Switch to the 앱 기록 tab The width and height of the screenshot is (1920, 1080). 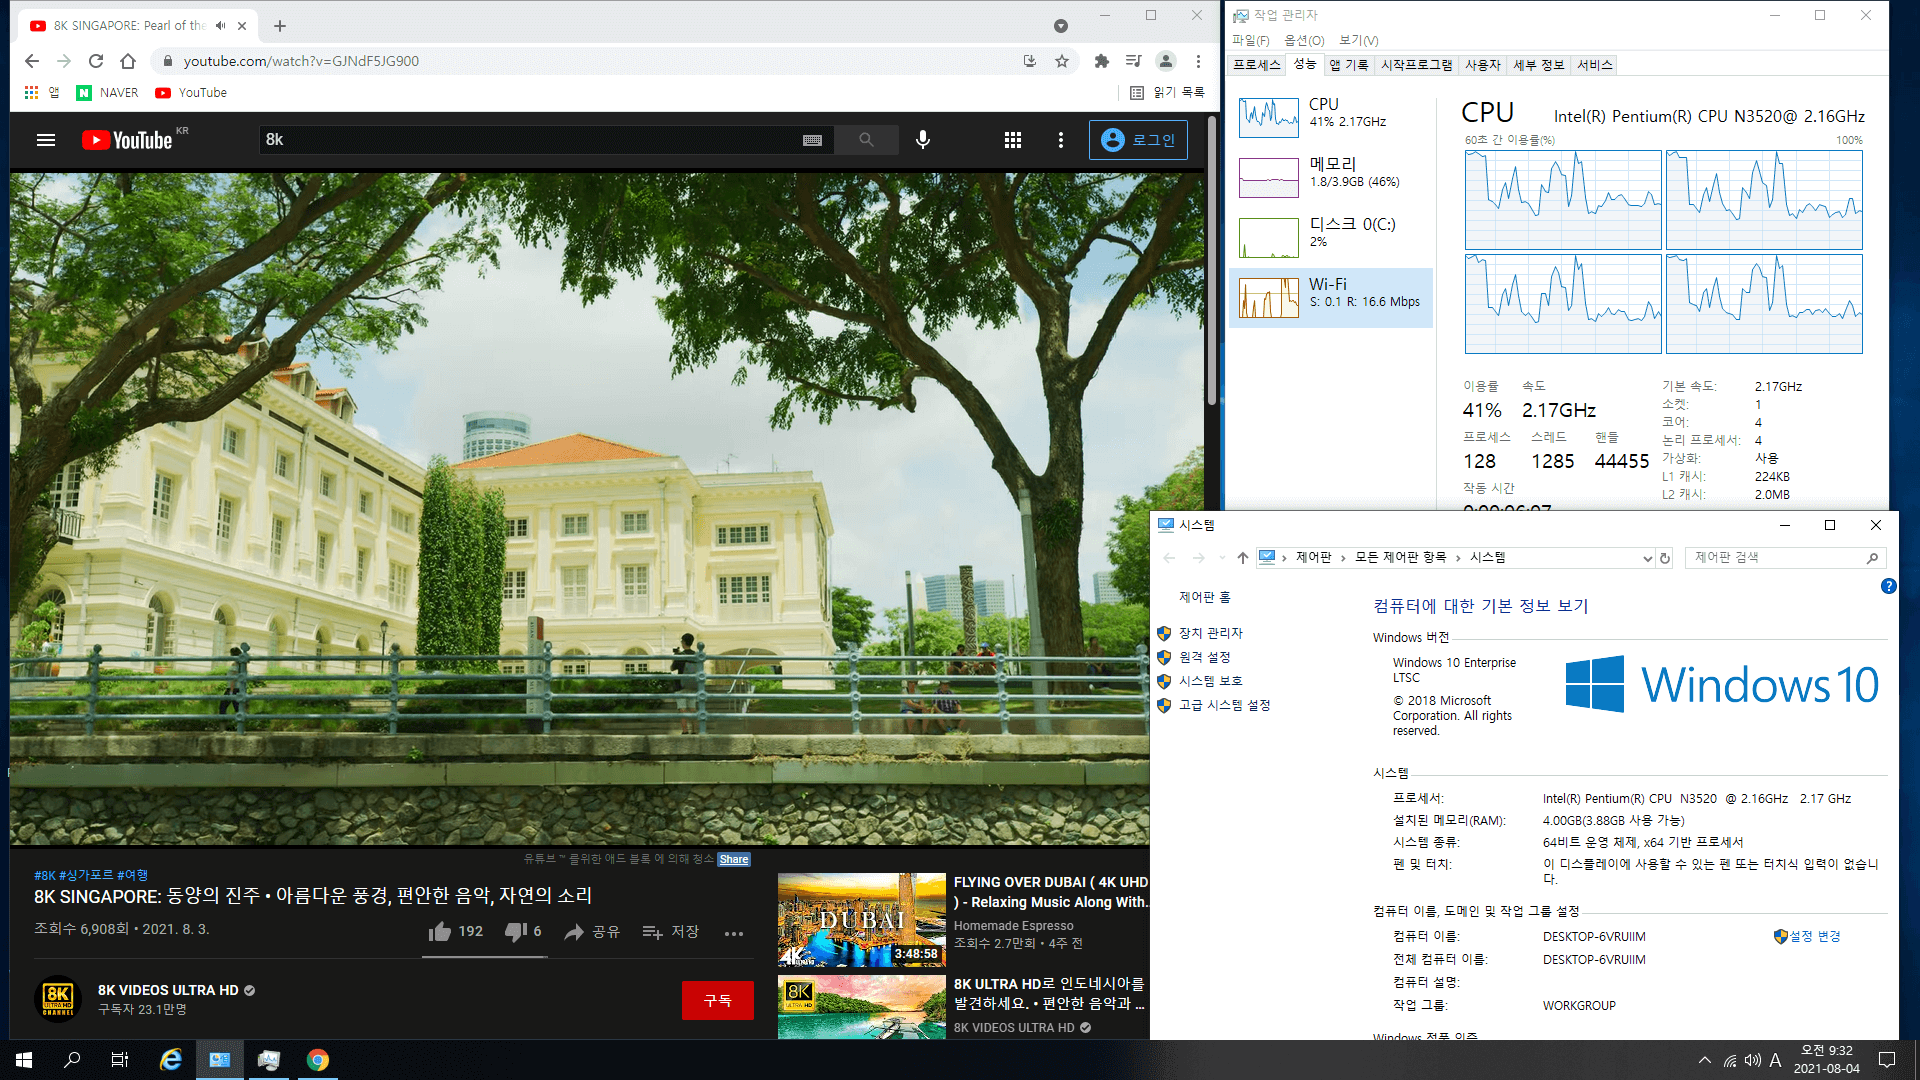click(x=1348, y=65)
